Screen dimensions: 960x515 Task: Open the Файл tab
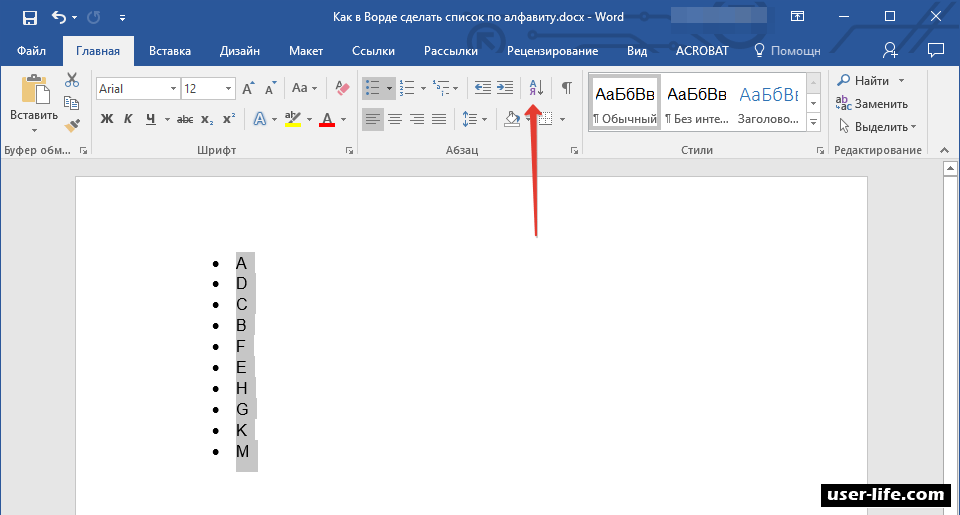[x=31, y=51]
